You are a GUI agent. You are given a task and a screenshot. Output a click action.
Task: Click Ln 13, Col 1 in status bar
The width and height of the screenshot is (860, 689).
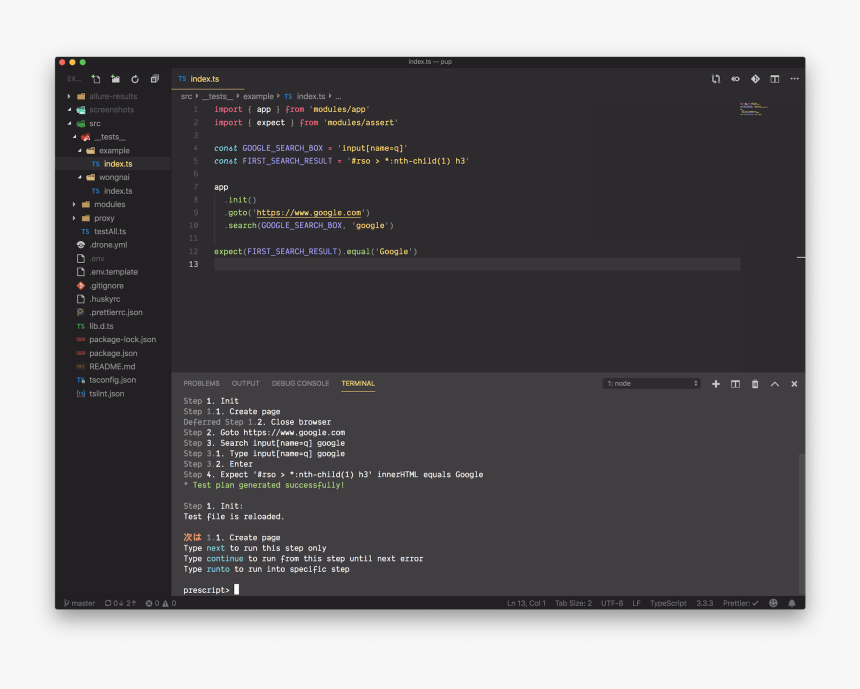(x=526, y=603)
